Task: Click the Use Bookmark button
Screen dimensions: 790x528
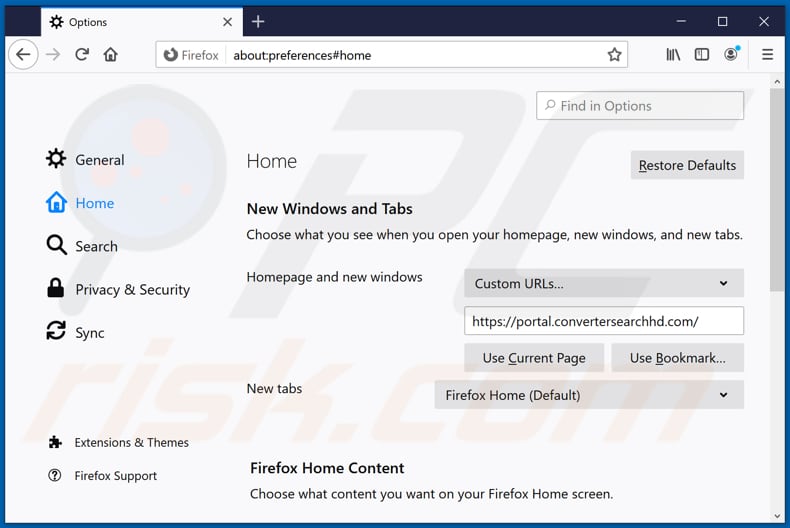Action: click(677, 358)
